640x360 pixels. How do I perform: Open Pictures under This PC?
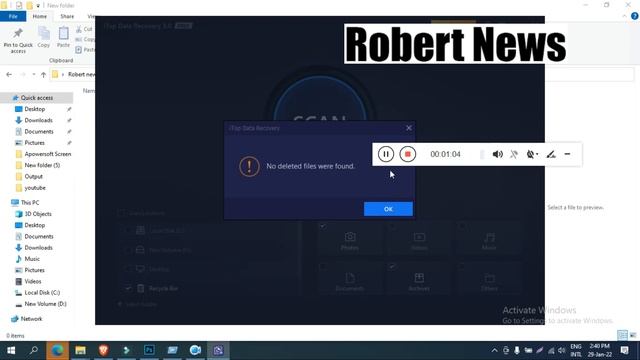click(x=34, y=270)
